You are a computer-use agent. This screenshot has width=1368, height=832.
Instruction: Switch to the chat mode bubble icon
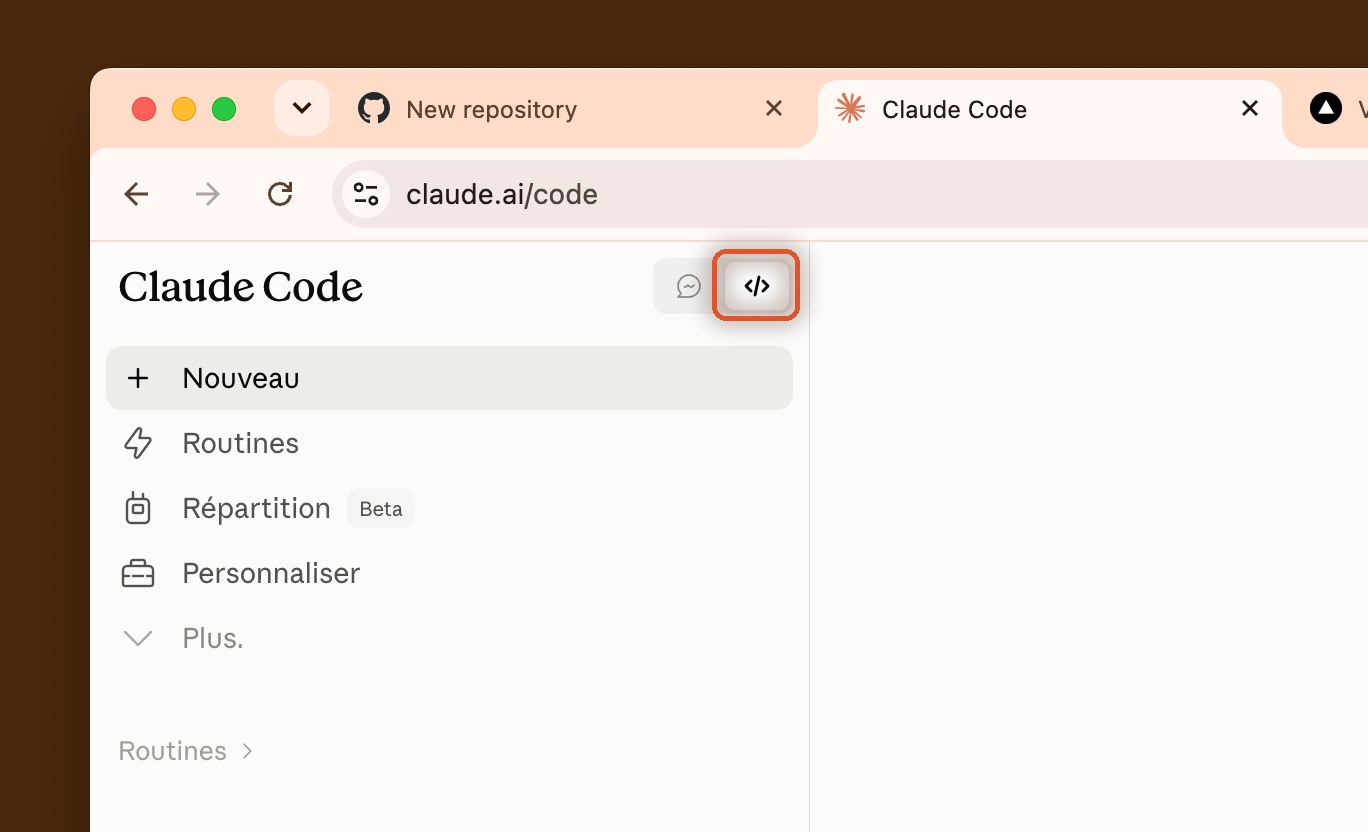(x=688, y=286)
